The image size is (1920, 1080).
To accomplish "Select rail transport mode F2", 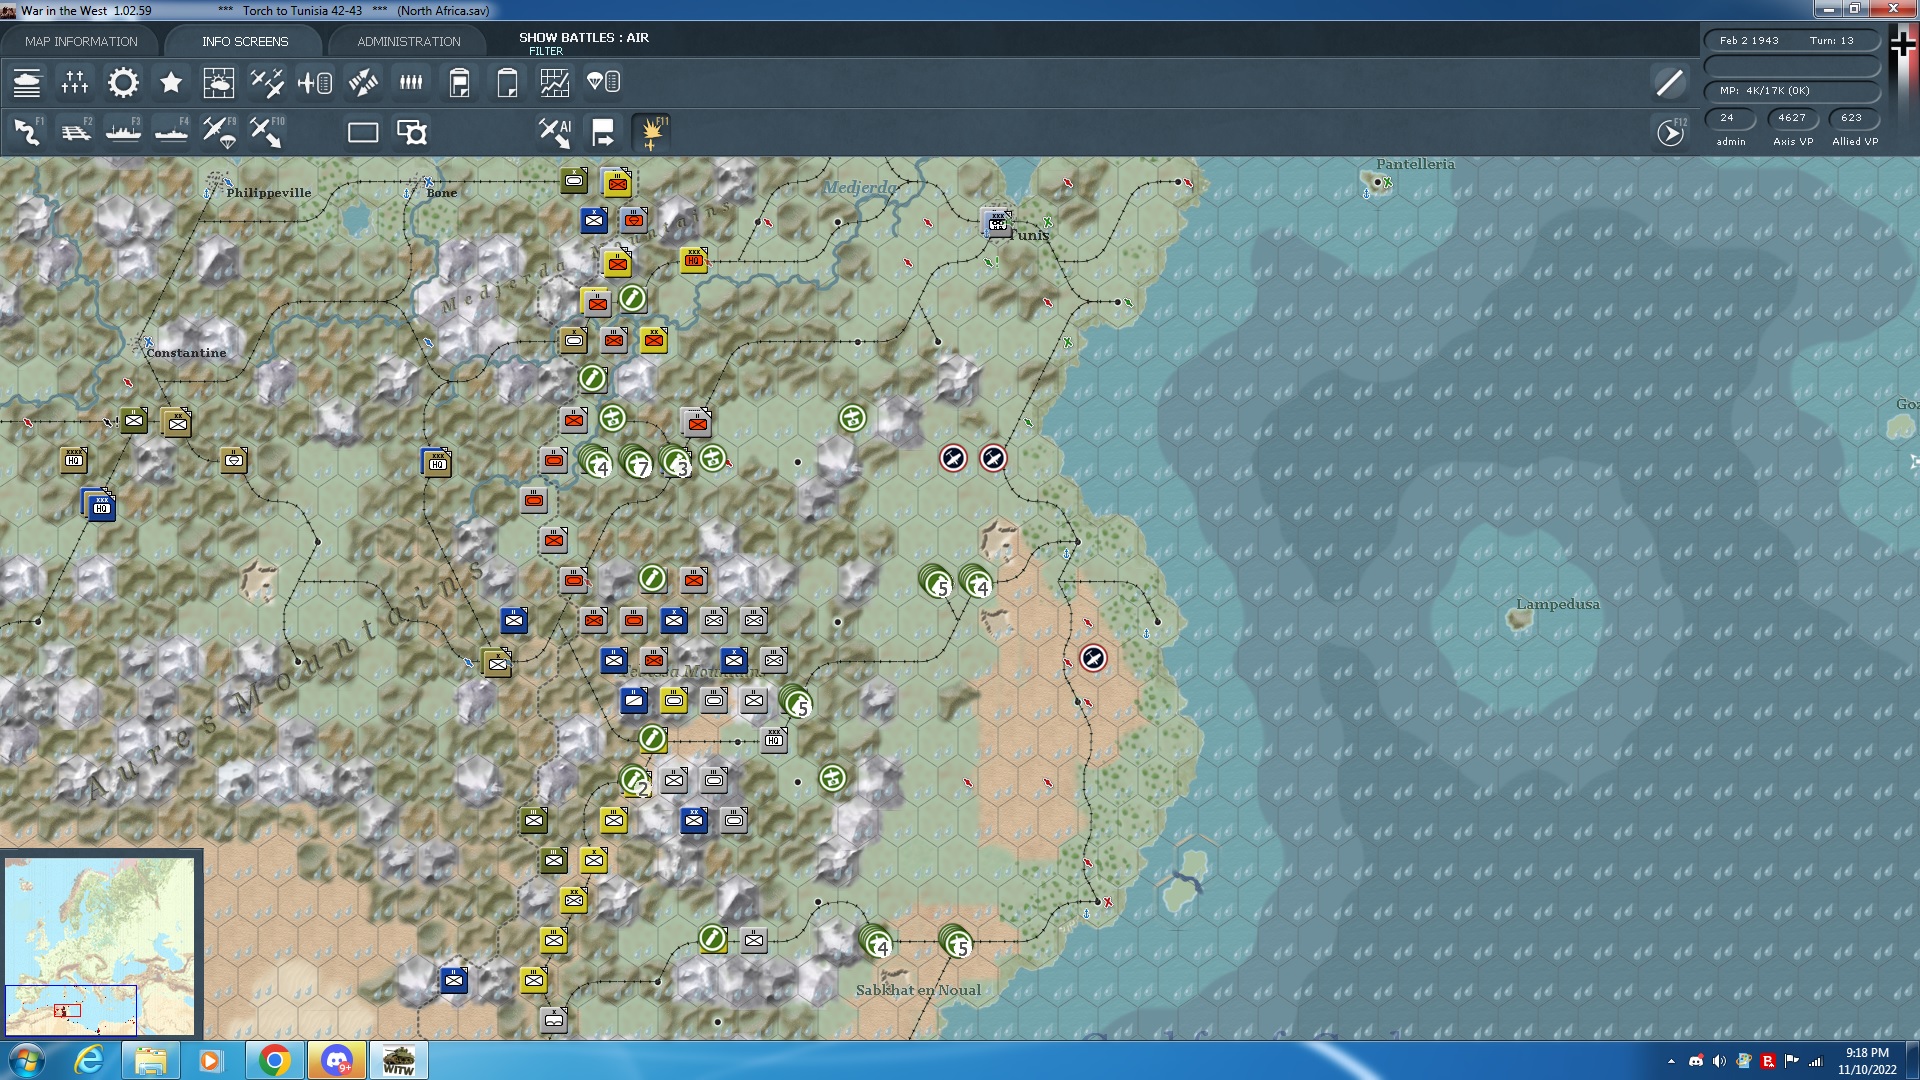I will pyautogui.click(x=75, y=131).
